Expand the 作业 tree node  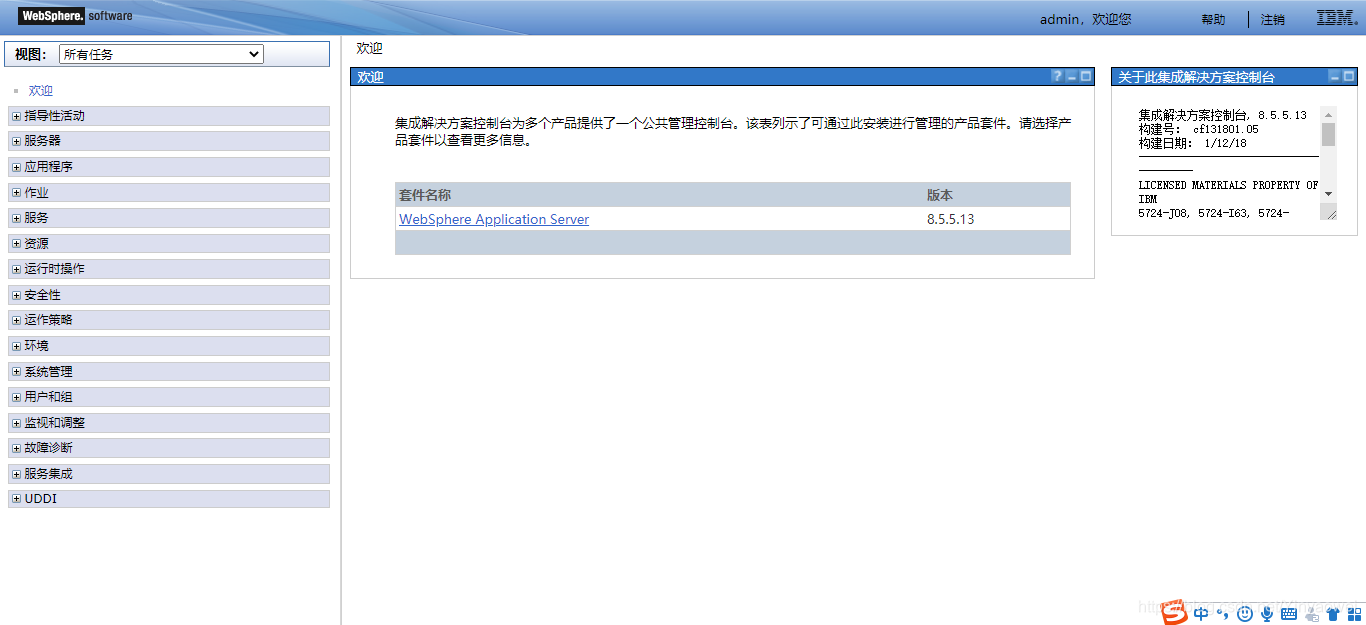[16, 193]
